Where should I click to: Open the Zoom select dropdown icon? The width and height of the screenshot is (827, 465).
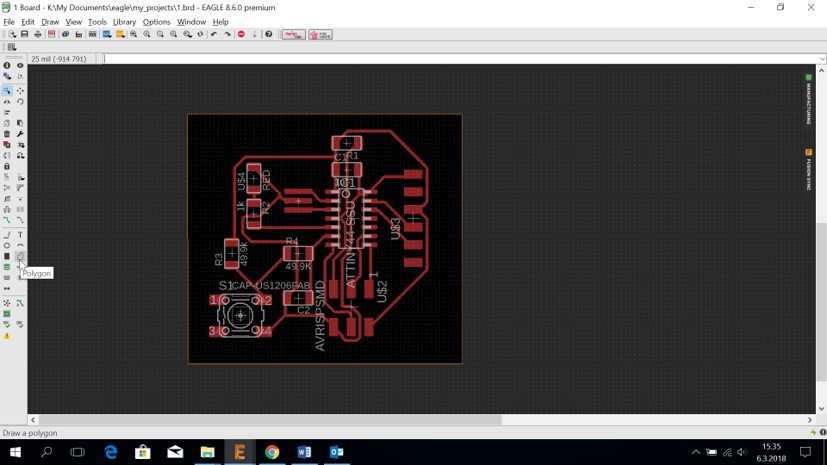click(187, 34)
